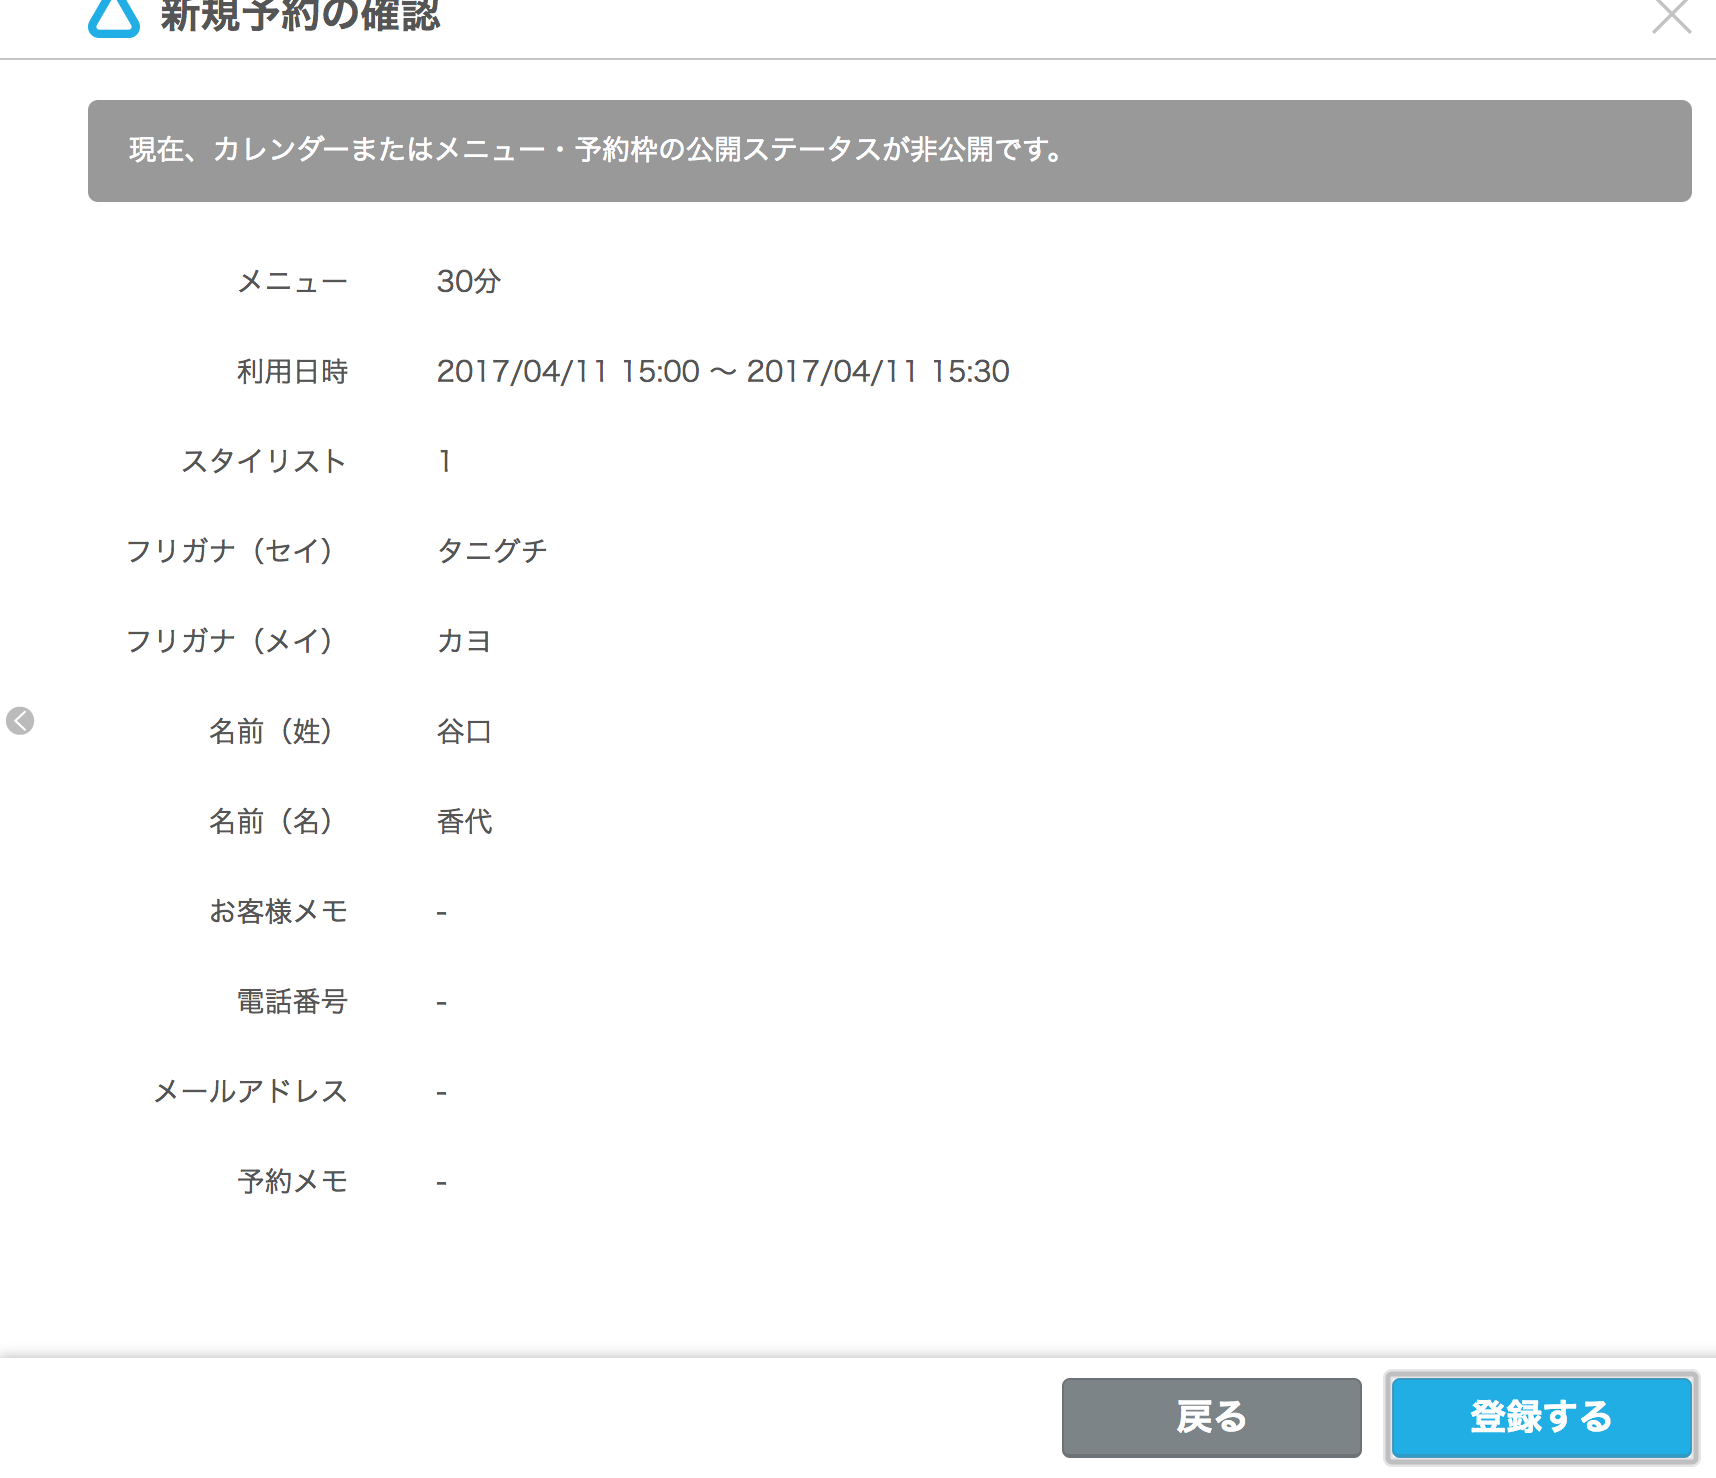Click the メニュー label
The width and height of the screenshot is (1716, 1478).
click(292, 281)
